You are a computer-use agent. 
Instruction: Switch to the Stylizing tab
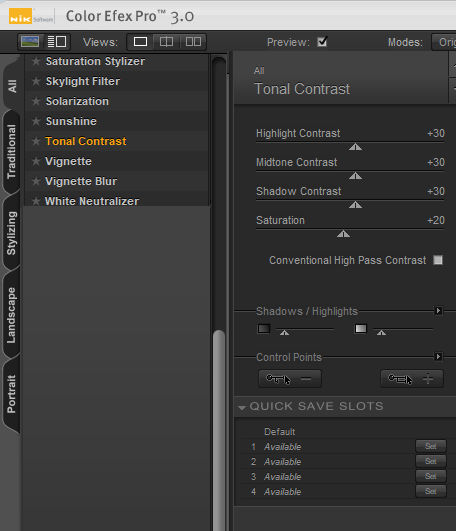click(11, 233)
